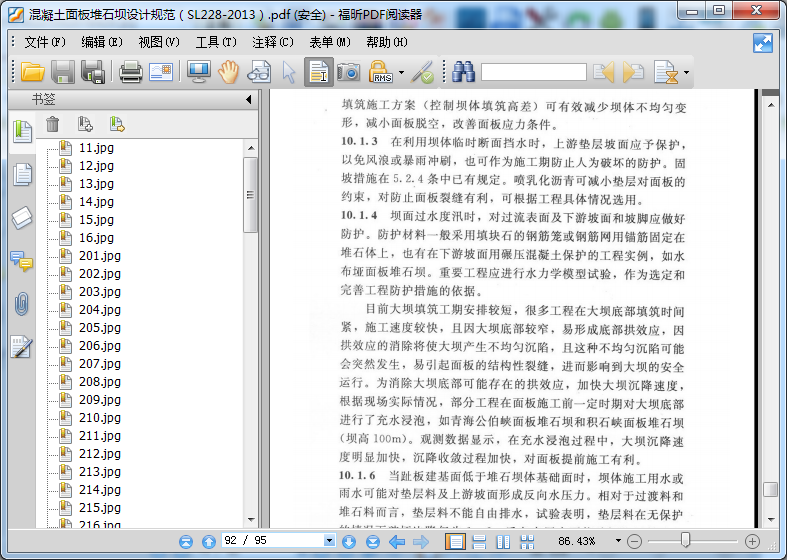Go to the next page
Image resolution: width=787 pixels, height=560 pixels.
pyautogui.click(x=349, y=541)
